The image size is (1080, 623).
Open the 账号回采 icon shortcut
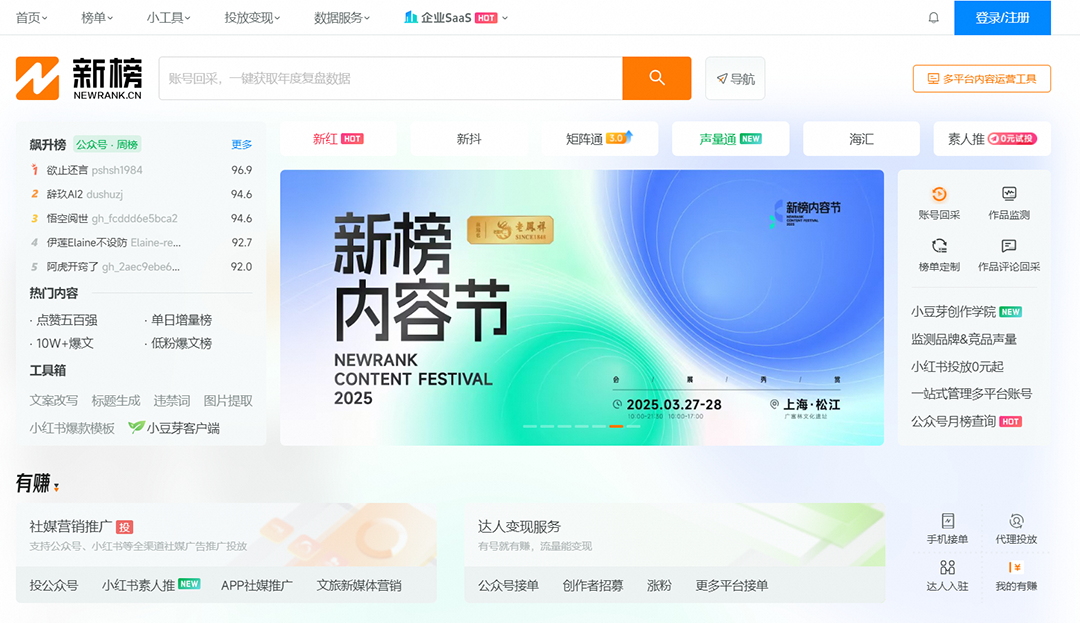tap(939, 203)
